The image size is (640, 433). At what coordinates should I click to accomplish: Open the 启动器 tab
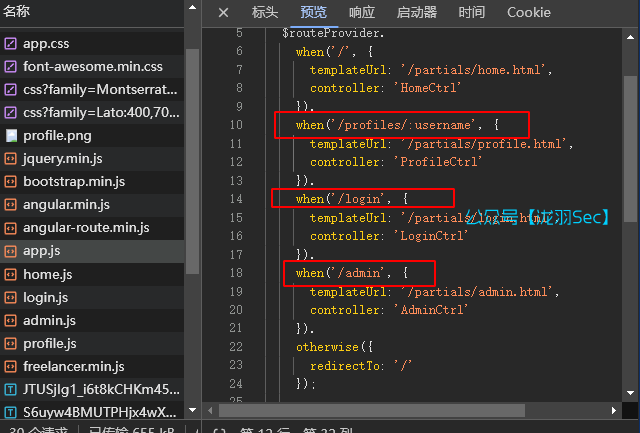[x=416, y=12]
